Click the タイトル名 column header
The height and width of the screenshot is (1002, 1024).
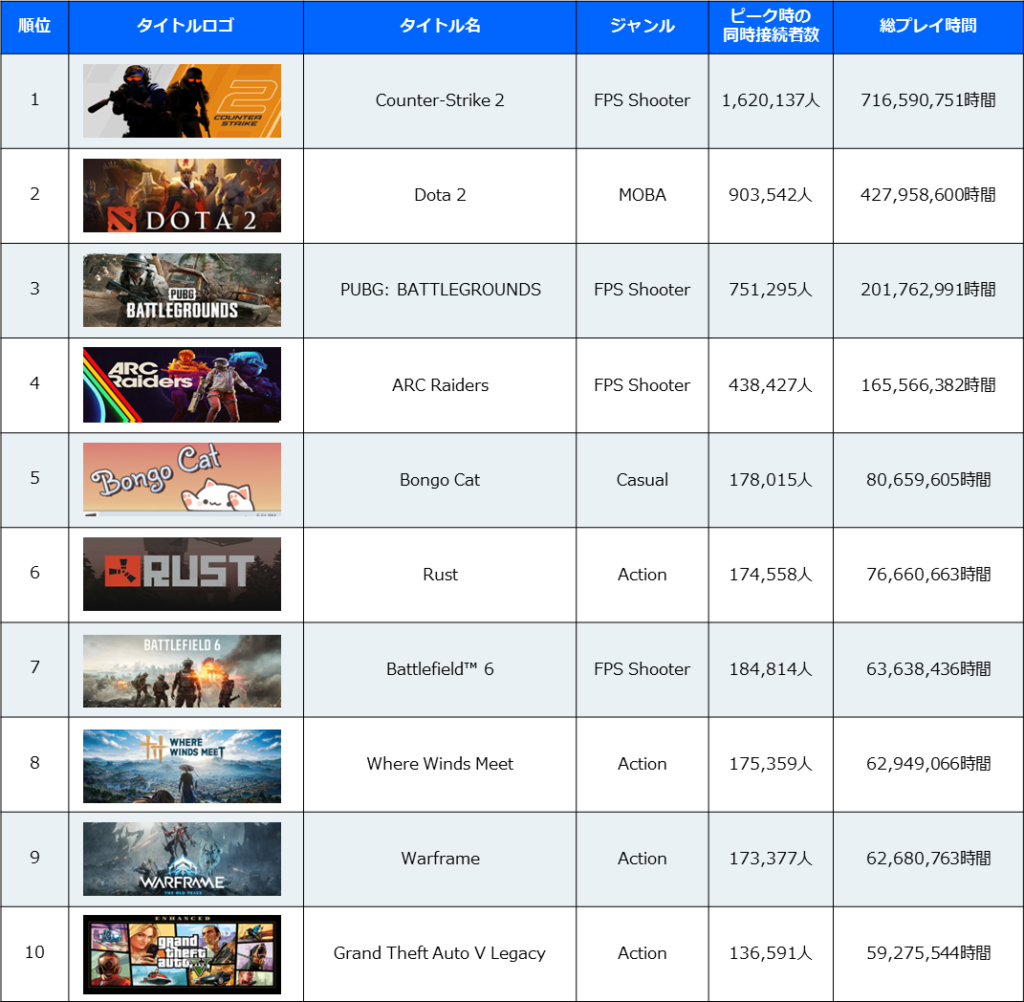pyautogui.click(x=440, y=26)
